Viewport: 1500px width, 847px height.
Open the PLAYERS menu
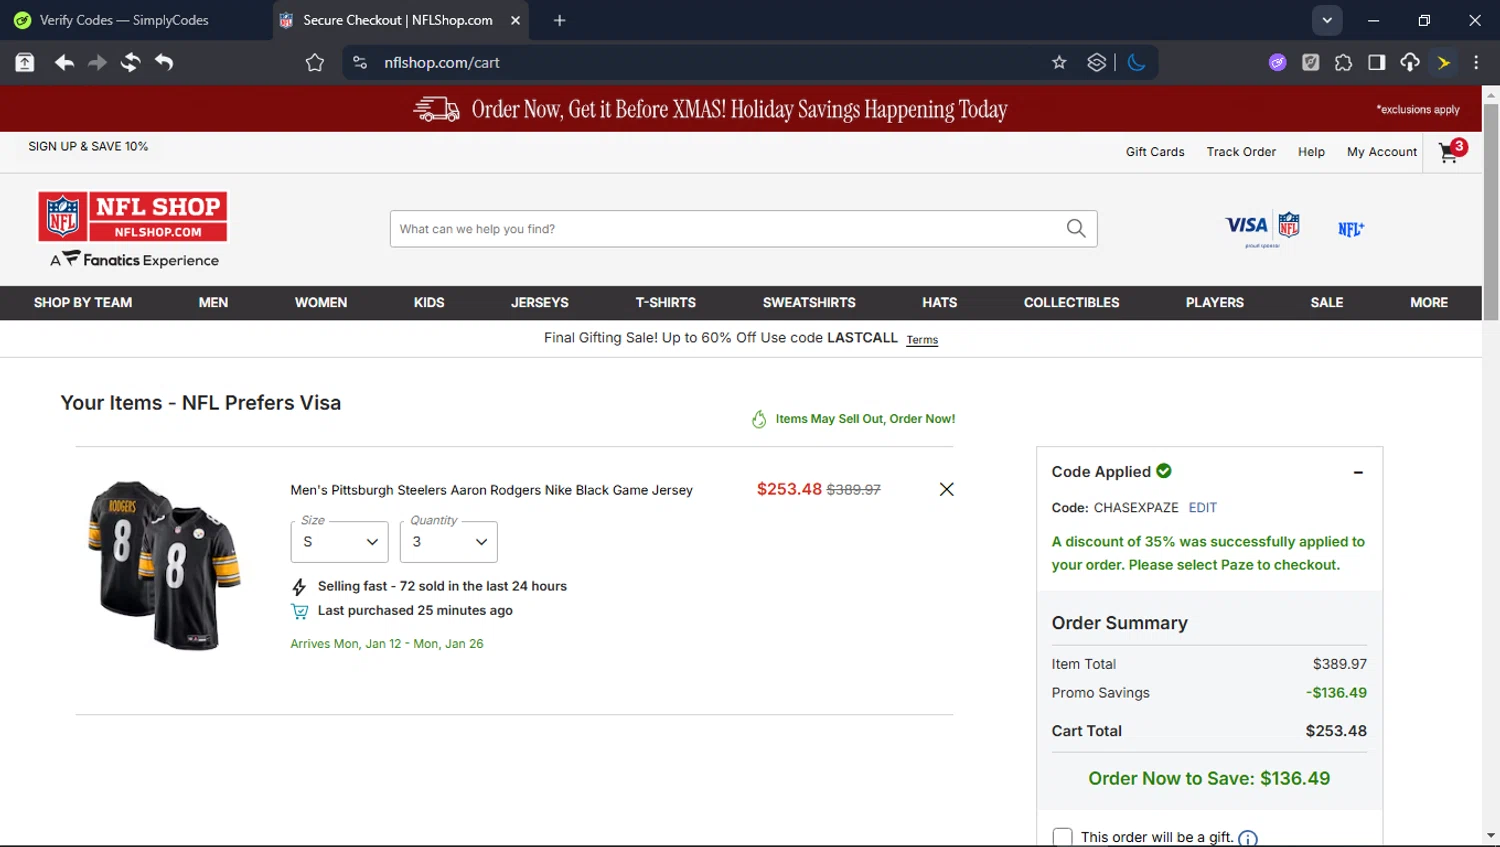[x=1215, y=302]
